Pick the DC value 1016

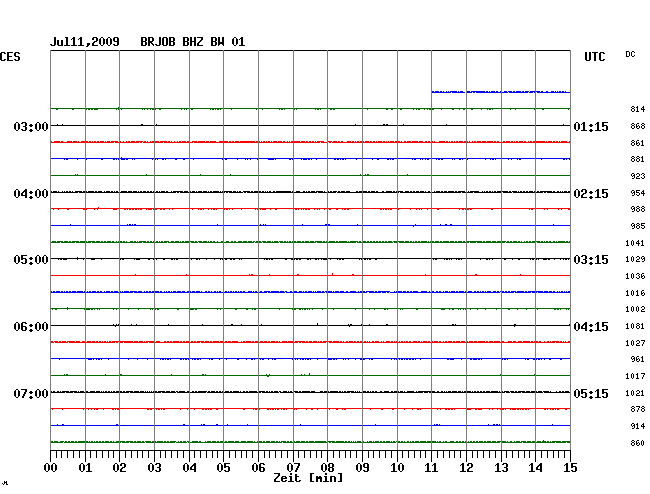click(x=635, y=293)
